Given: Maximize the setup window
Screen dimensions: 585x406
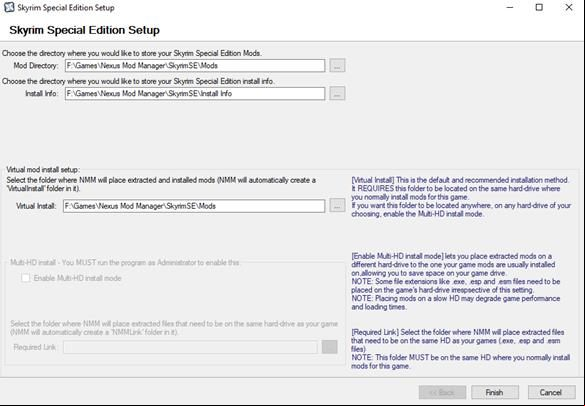Looking at the screenshot, I should pyautogui.click(x=539, y=7).
